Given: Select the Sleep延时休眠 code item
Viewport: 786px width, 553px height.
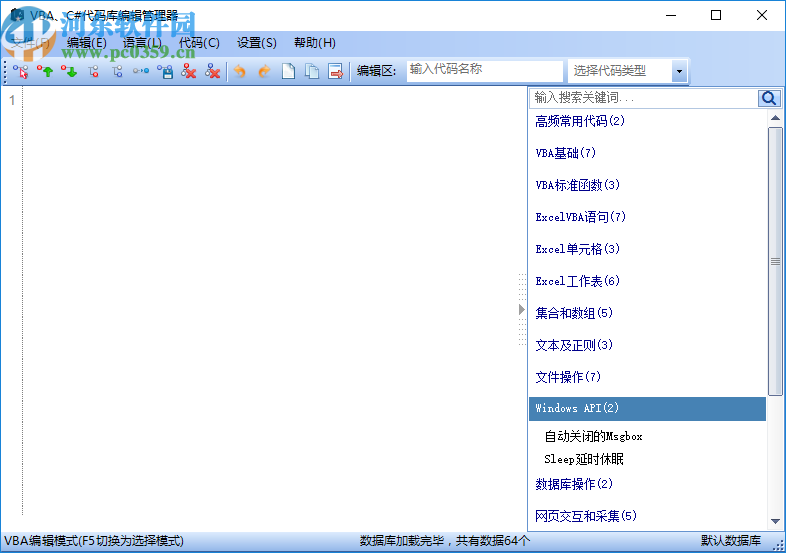Looking at the screenshot, I should [x=583, y=459].
